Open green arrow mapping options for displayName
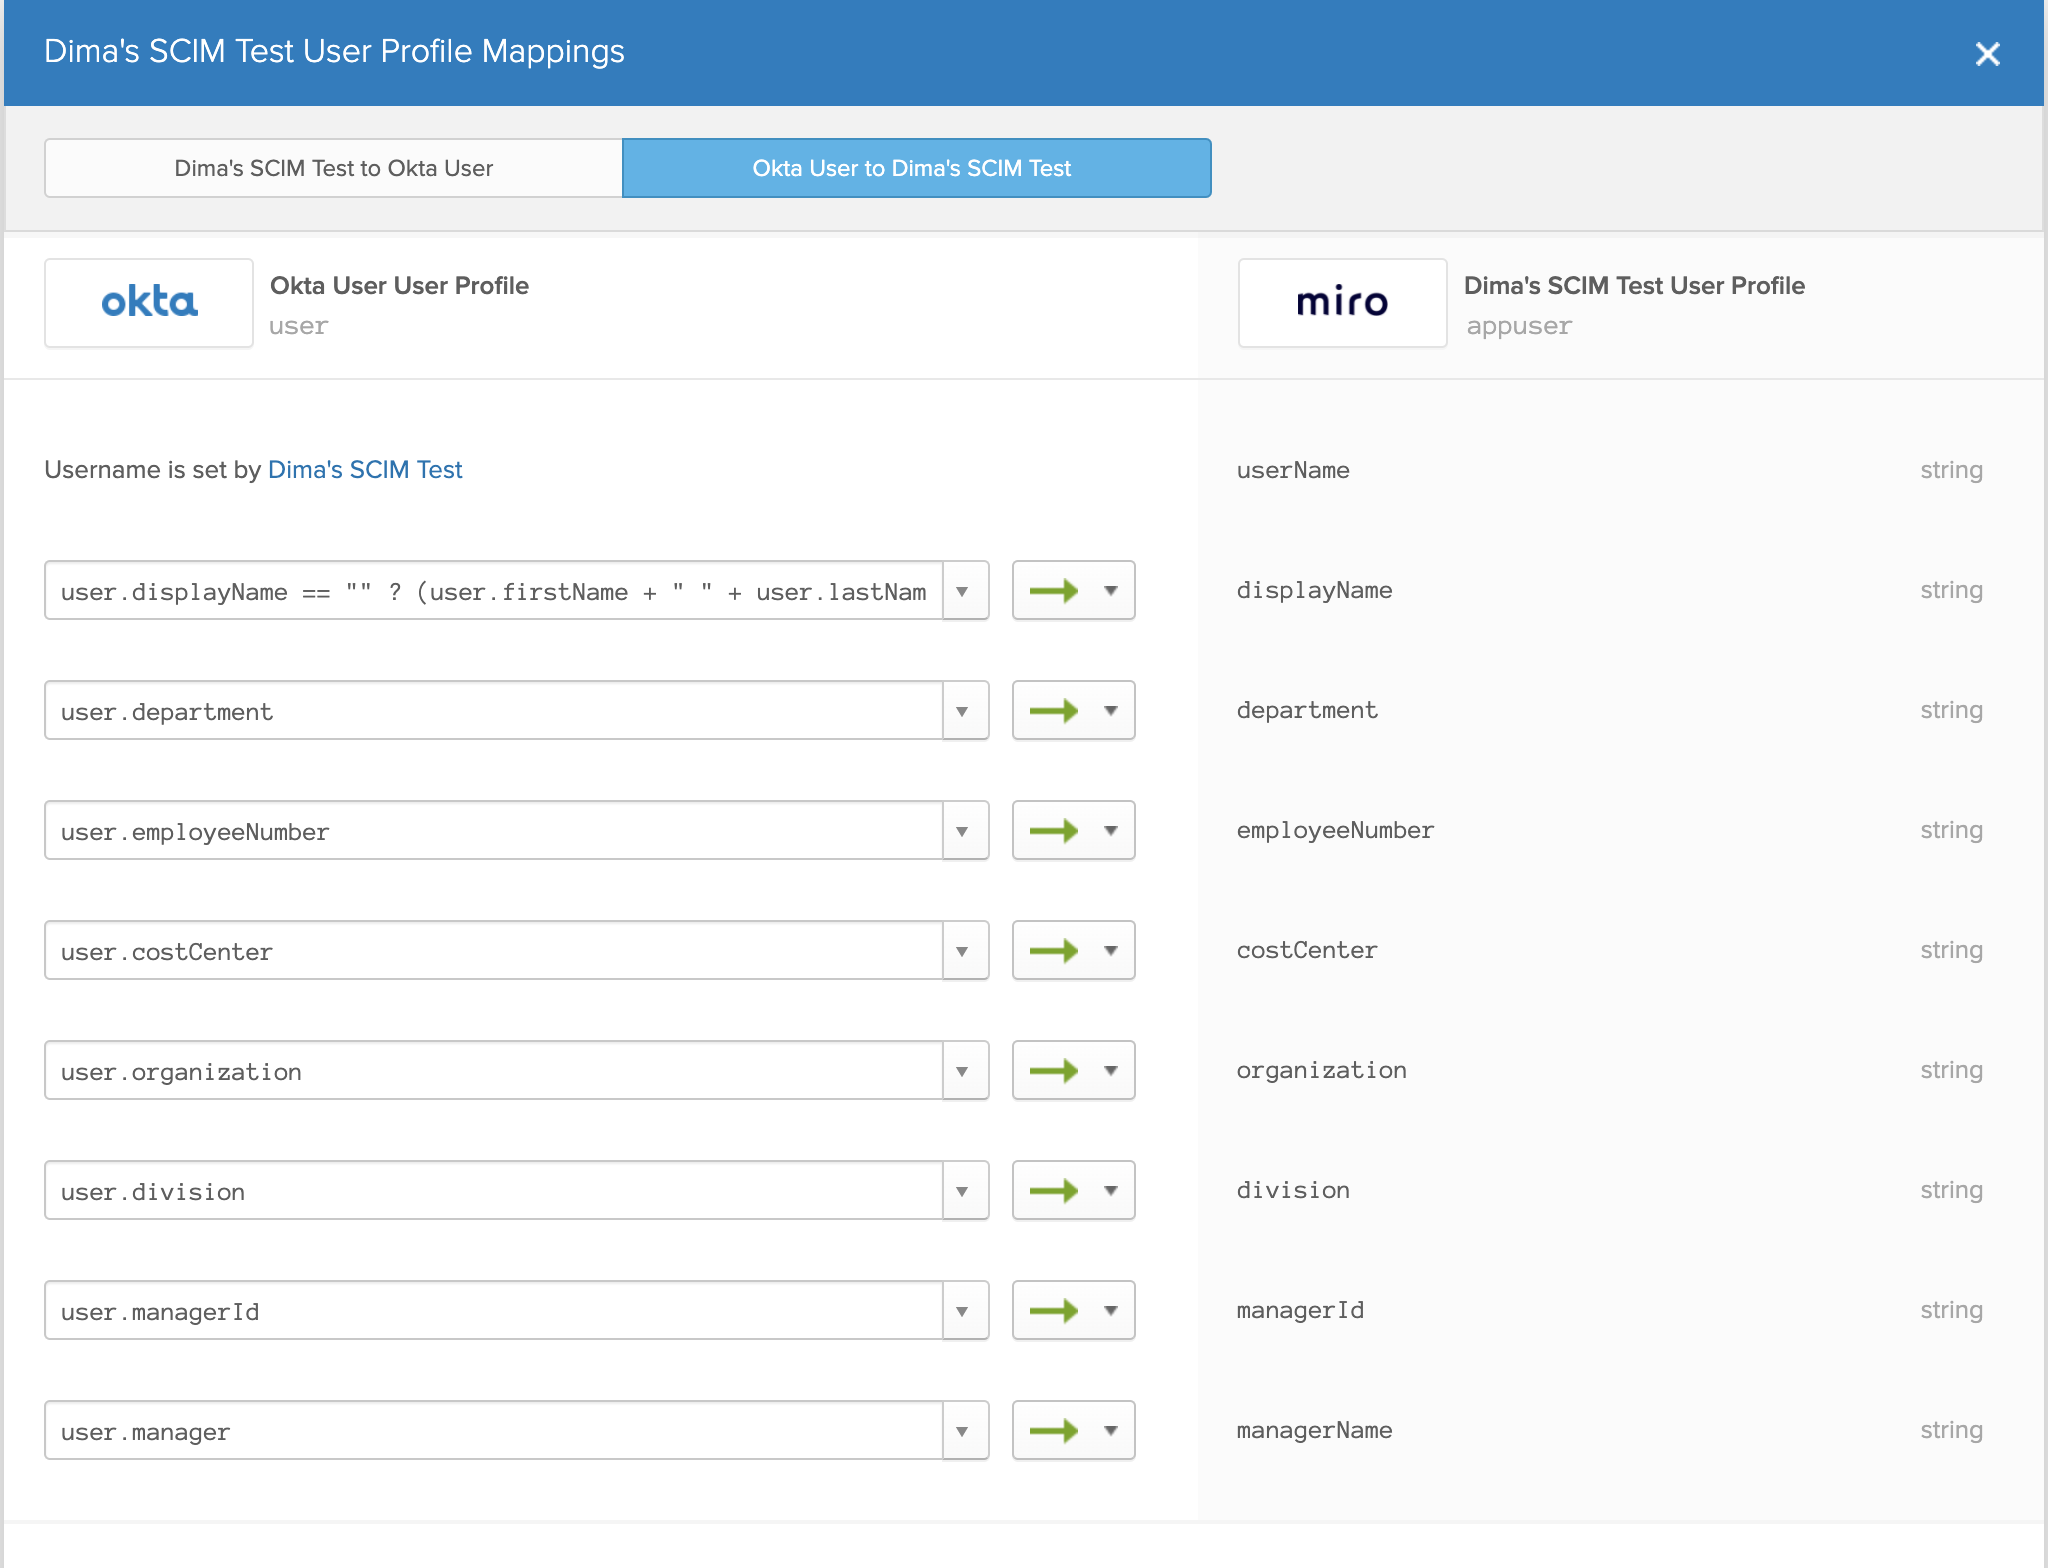Screen dimensions: 2048x1568 click(1073, 591)
